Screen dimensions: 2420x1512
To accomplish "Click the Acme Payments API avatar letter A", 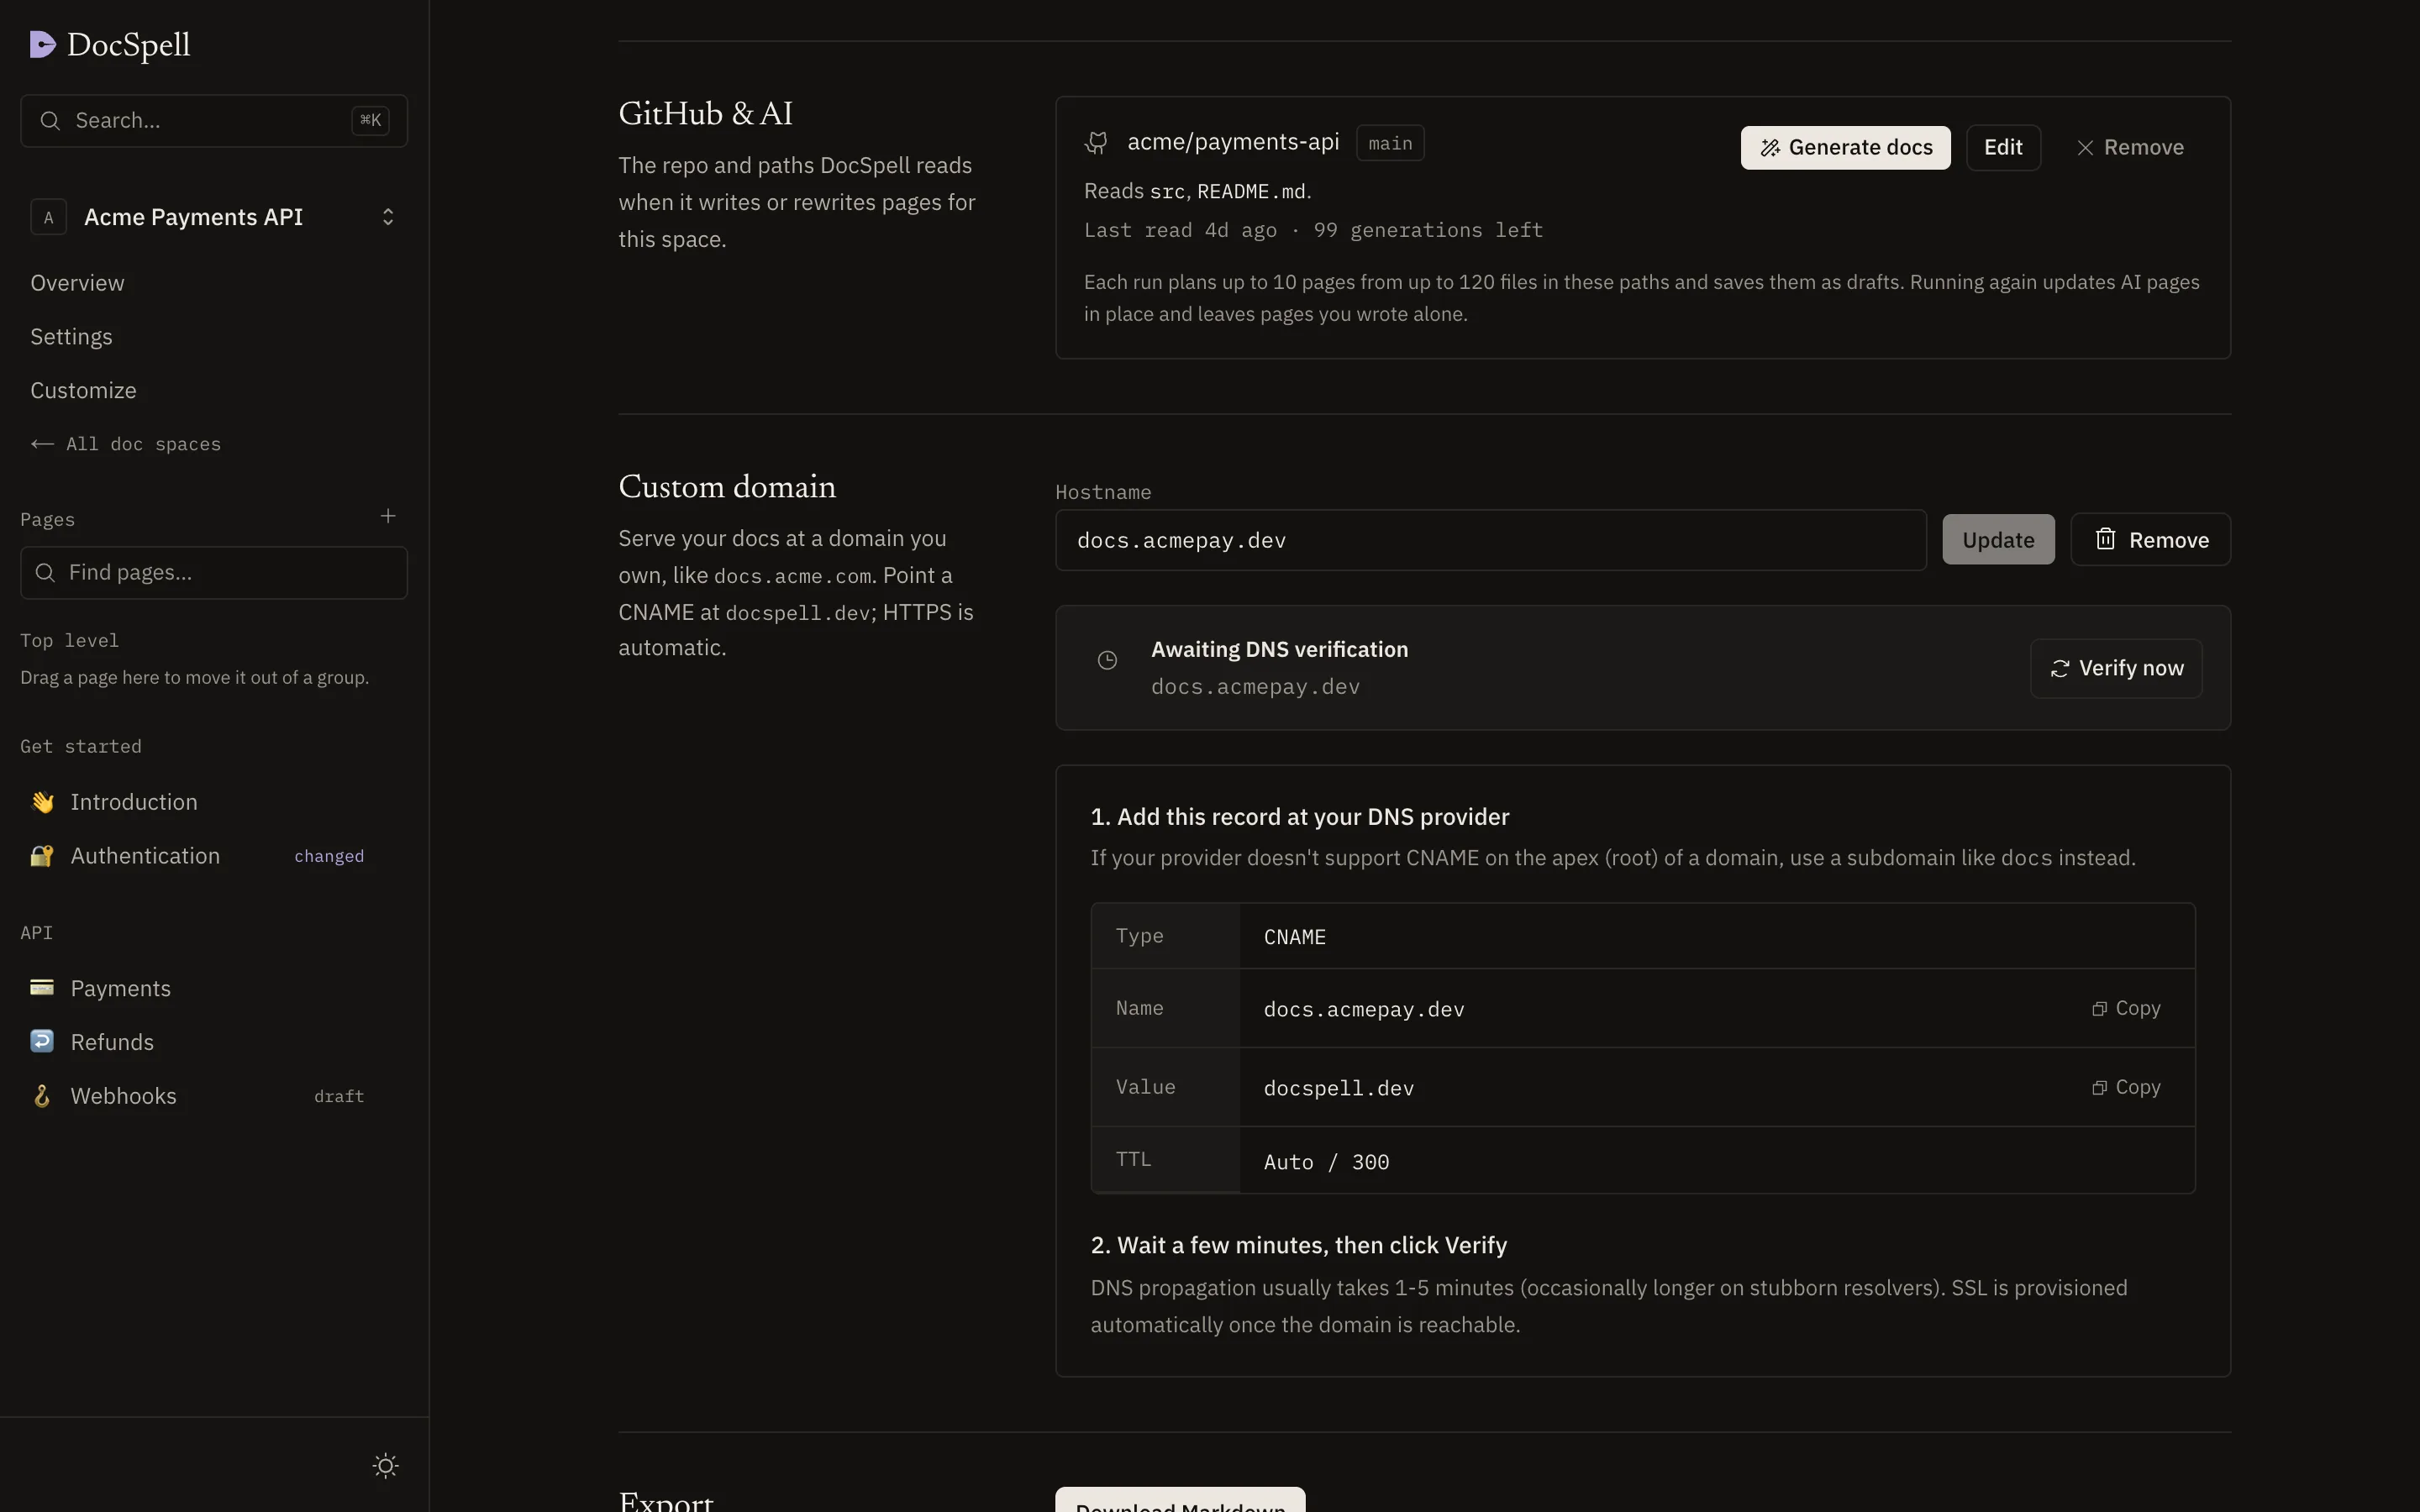I will pyautogui.click(x=48, y=217).
